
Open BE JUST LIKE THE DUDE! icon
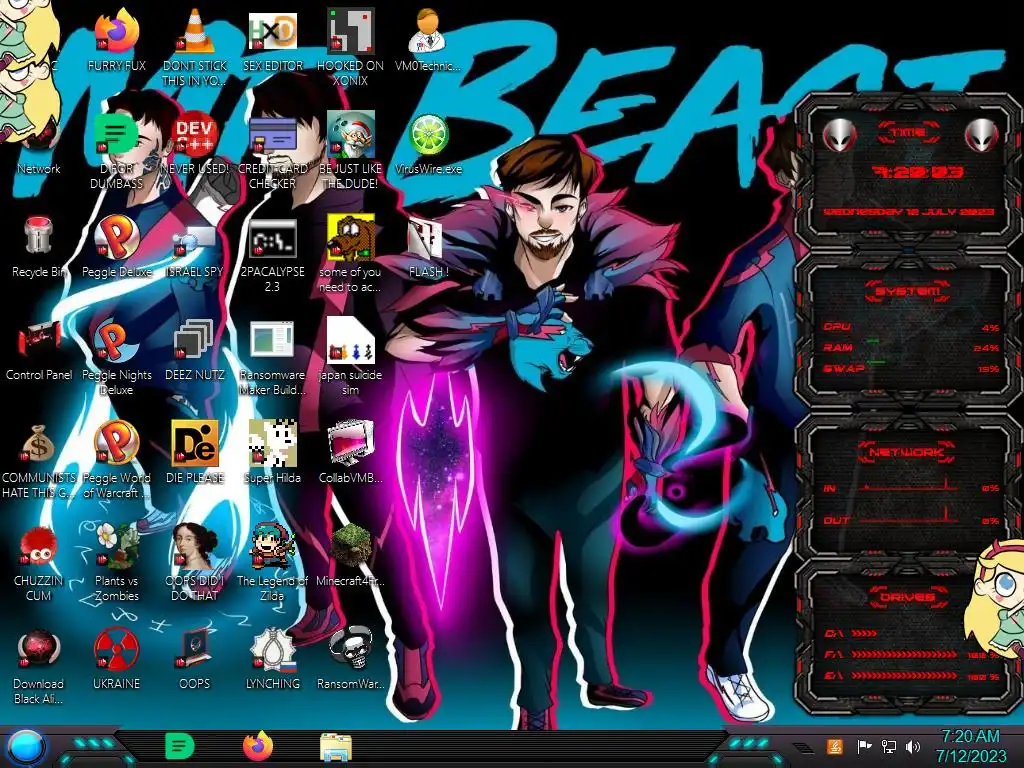point(350,135)
